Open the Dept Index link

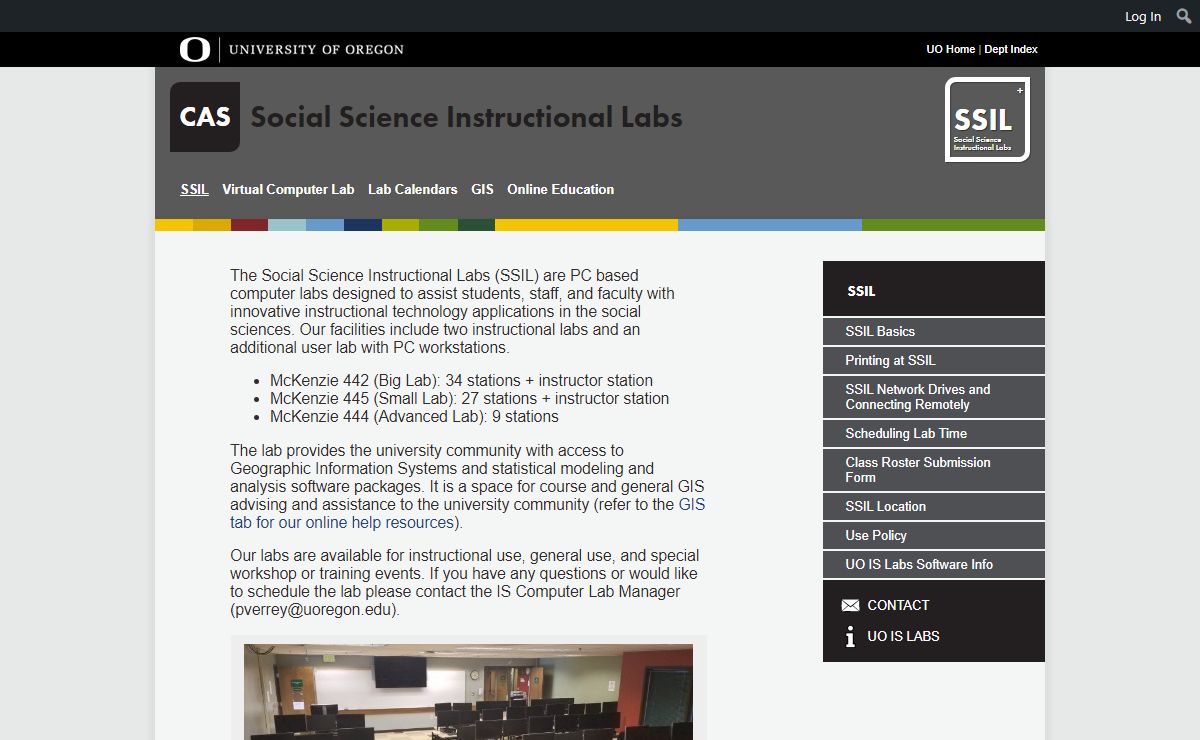pyautogui.click(x=1010, y=49)
